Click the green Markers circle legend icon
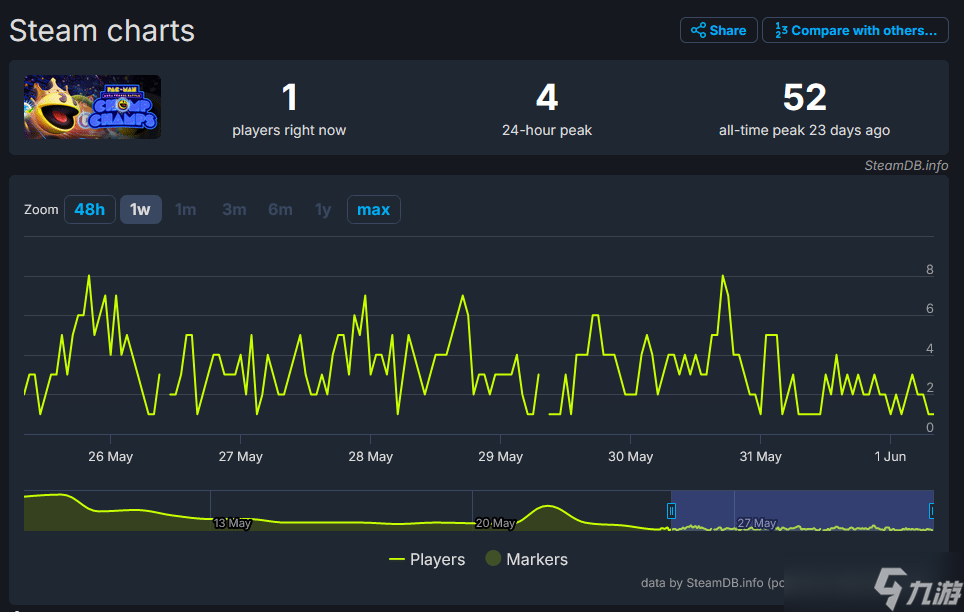Screen dimensions: 964x612 click(x=493, y=559)
